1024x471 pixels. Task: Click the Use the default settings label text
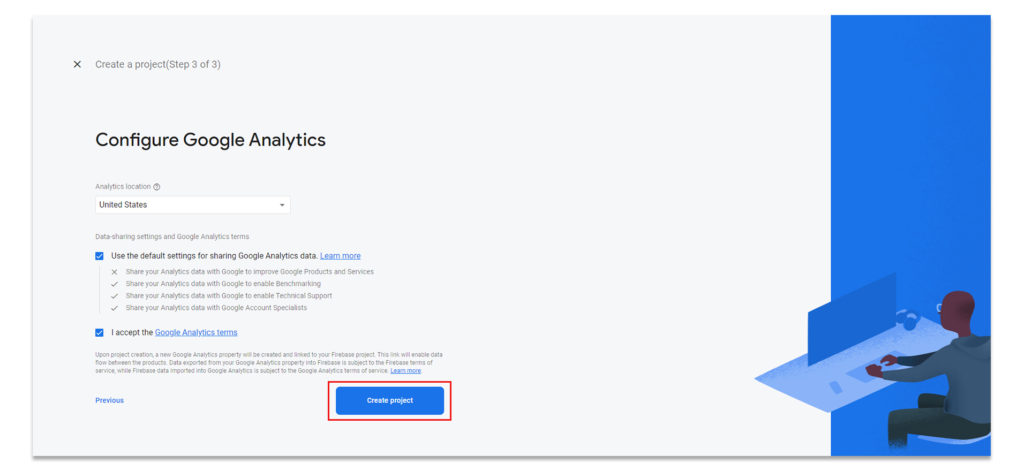click(214, 256)
